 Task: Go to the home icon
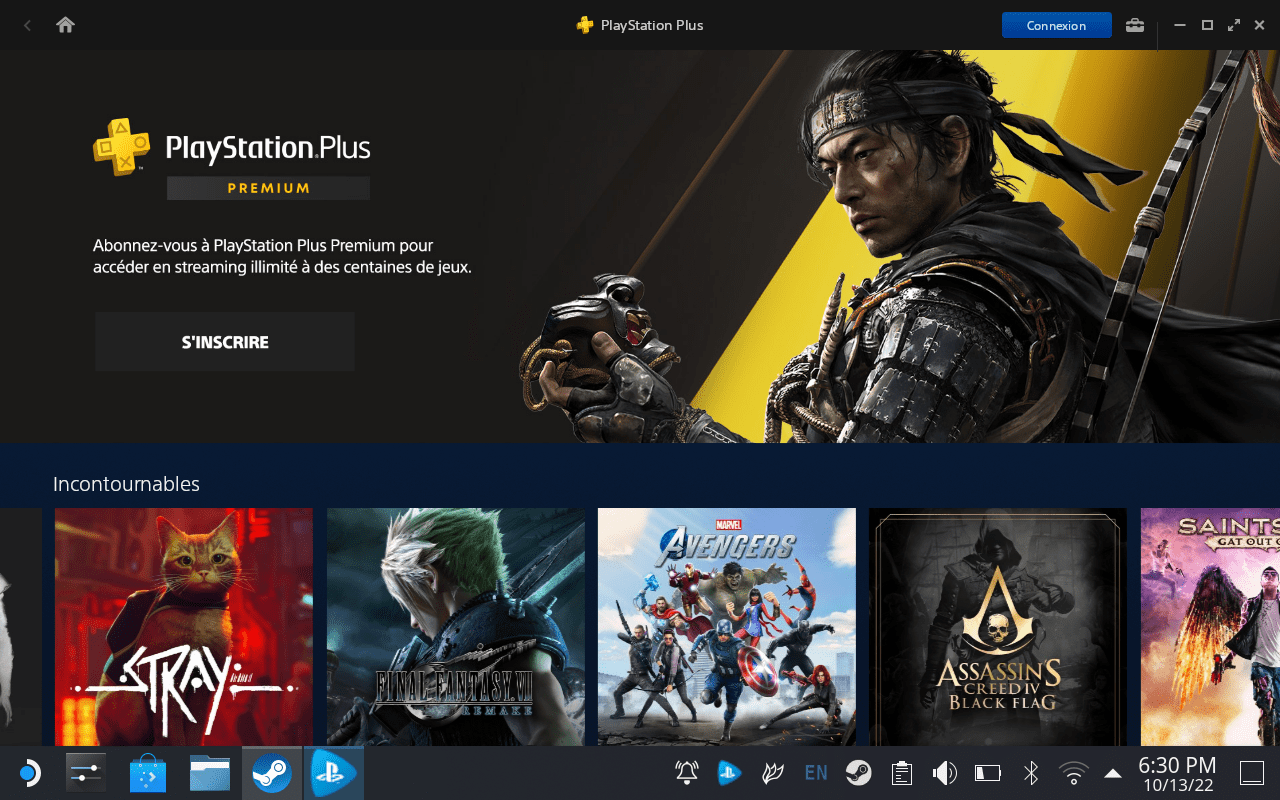click(66, 25)
